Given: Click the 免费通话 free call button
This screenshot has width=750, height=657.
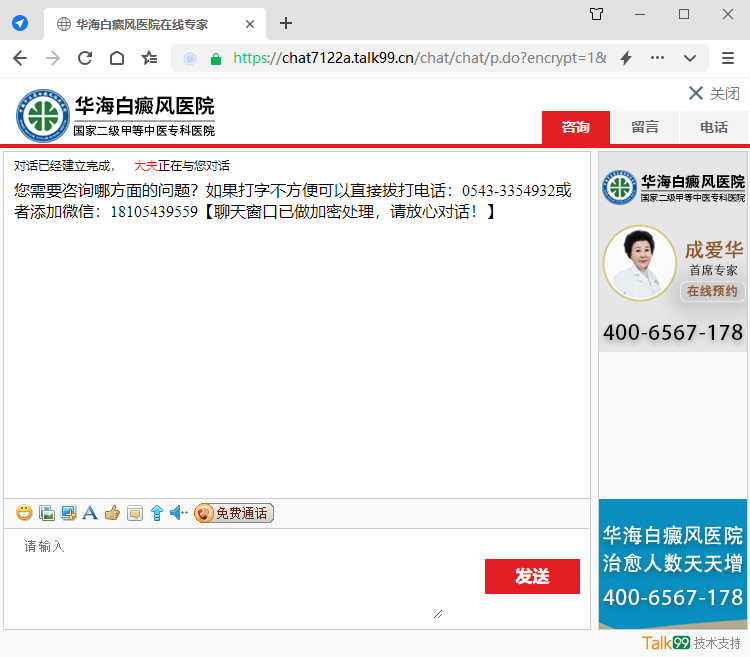Looking at the screenshot, I should click(x=234, y=513).
